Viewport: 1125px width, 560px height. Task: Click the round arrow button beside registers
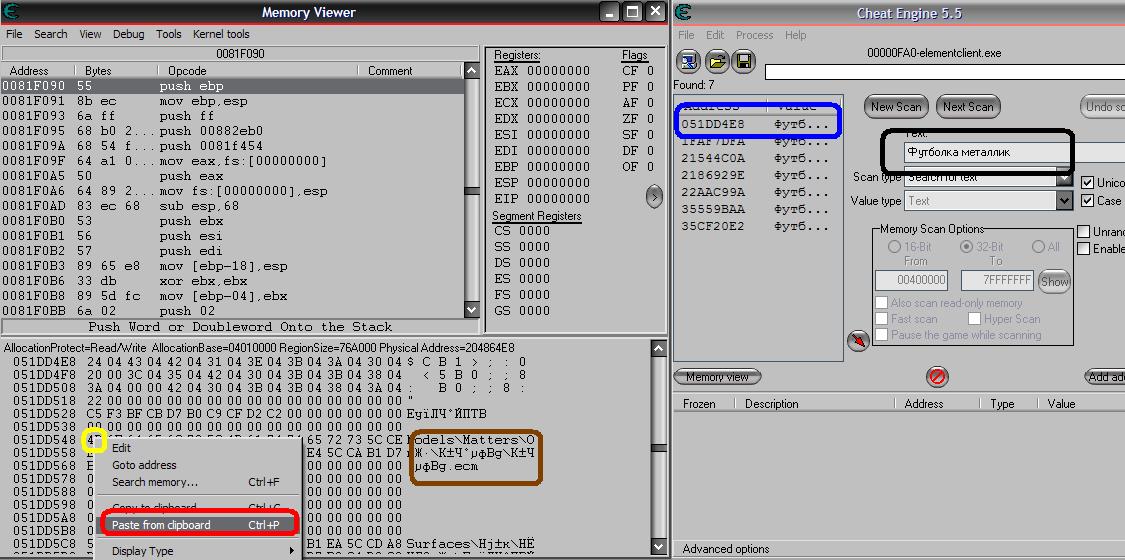[x=654, y=196]
